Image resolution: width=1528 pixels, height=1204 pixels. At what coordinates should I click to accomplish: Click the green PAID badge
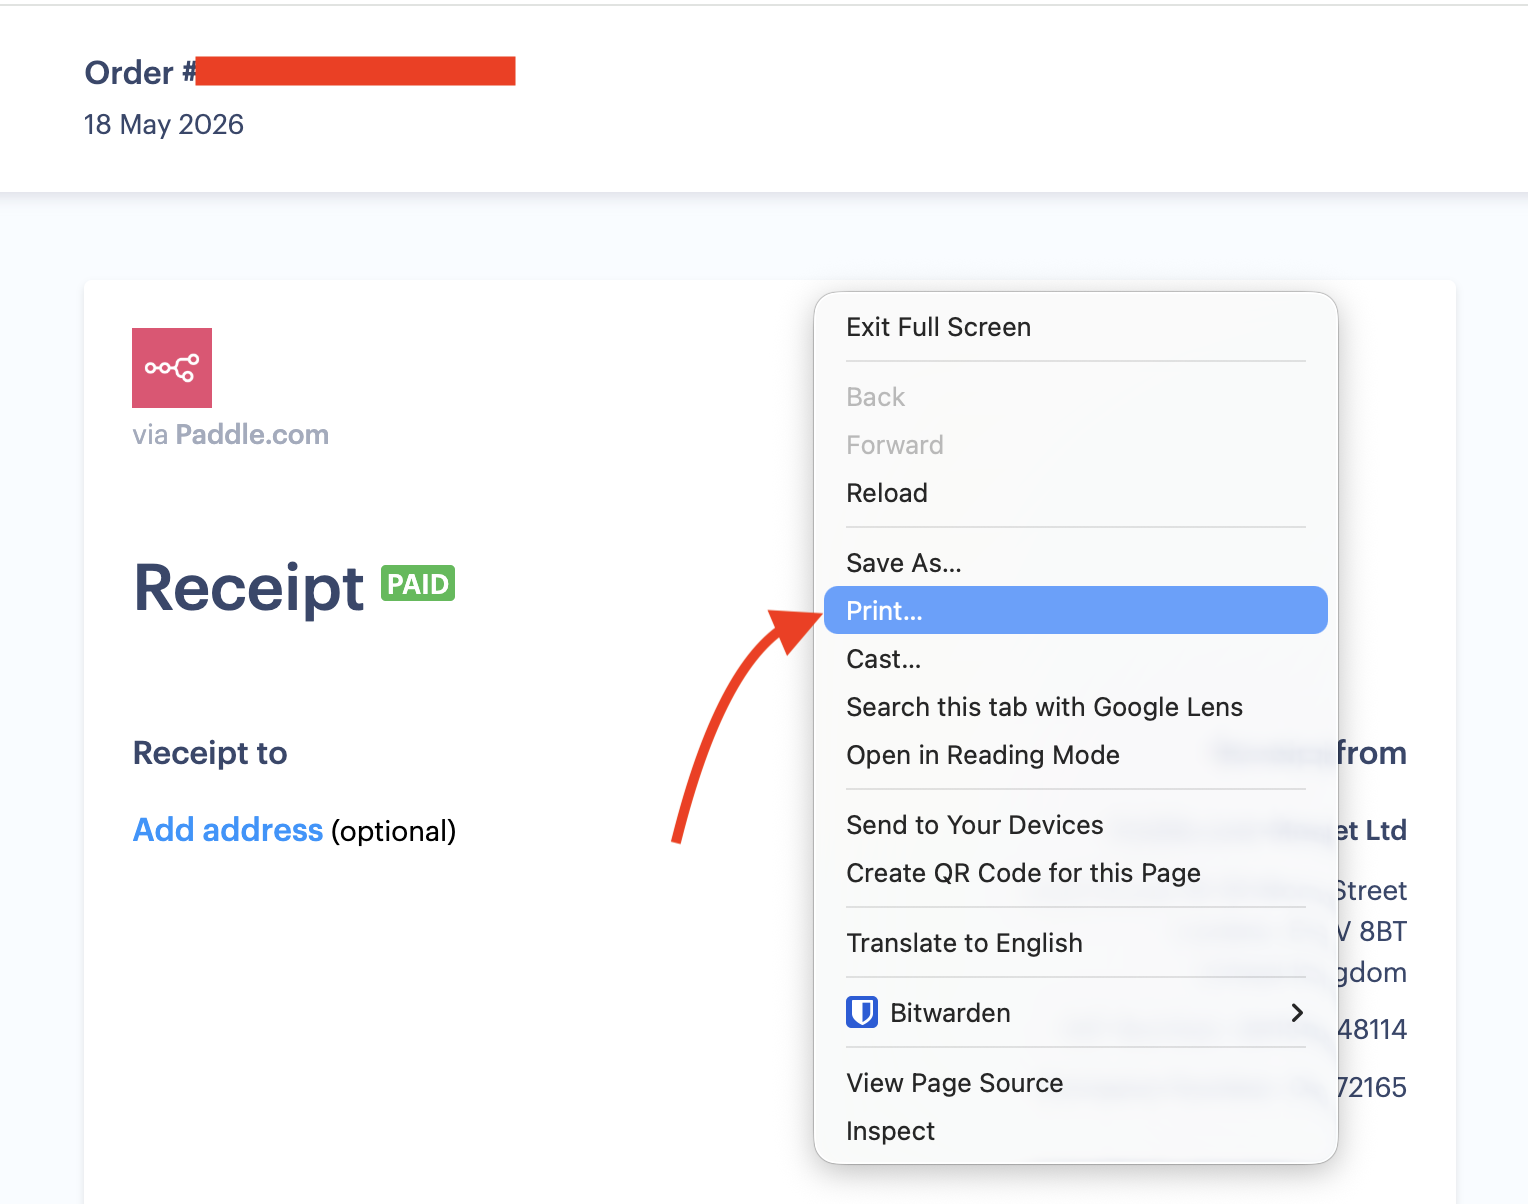(x=418, y=584)
